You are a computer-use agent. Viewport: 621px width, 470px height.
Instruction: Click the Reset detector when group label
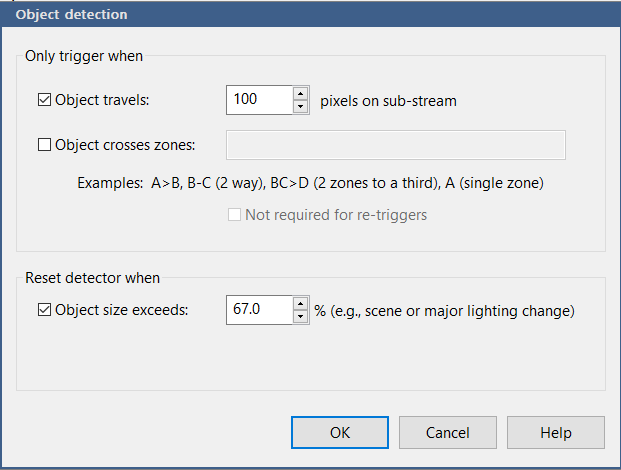pyautogui.click(x=92, y=277)
